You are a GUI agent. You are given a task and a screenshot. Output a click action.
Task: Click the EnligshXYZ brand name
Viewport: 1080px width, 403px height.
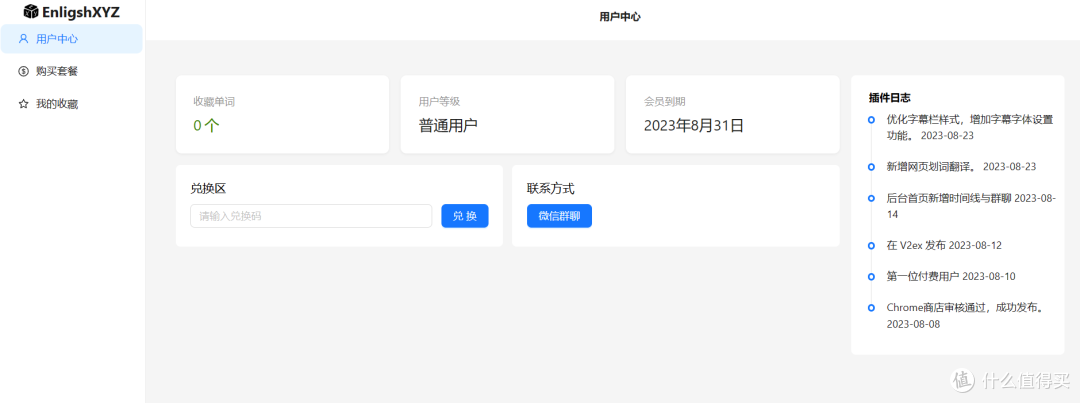point(81,11)
